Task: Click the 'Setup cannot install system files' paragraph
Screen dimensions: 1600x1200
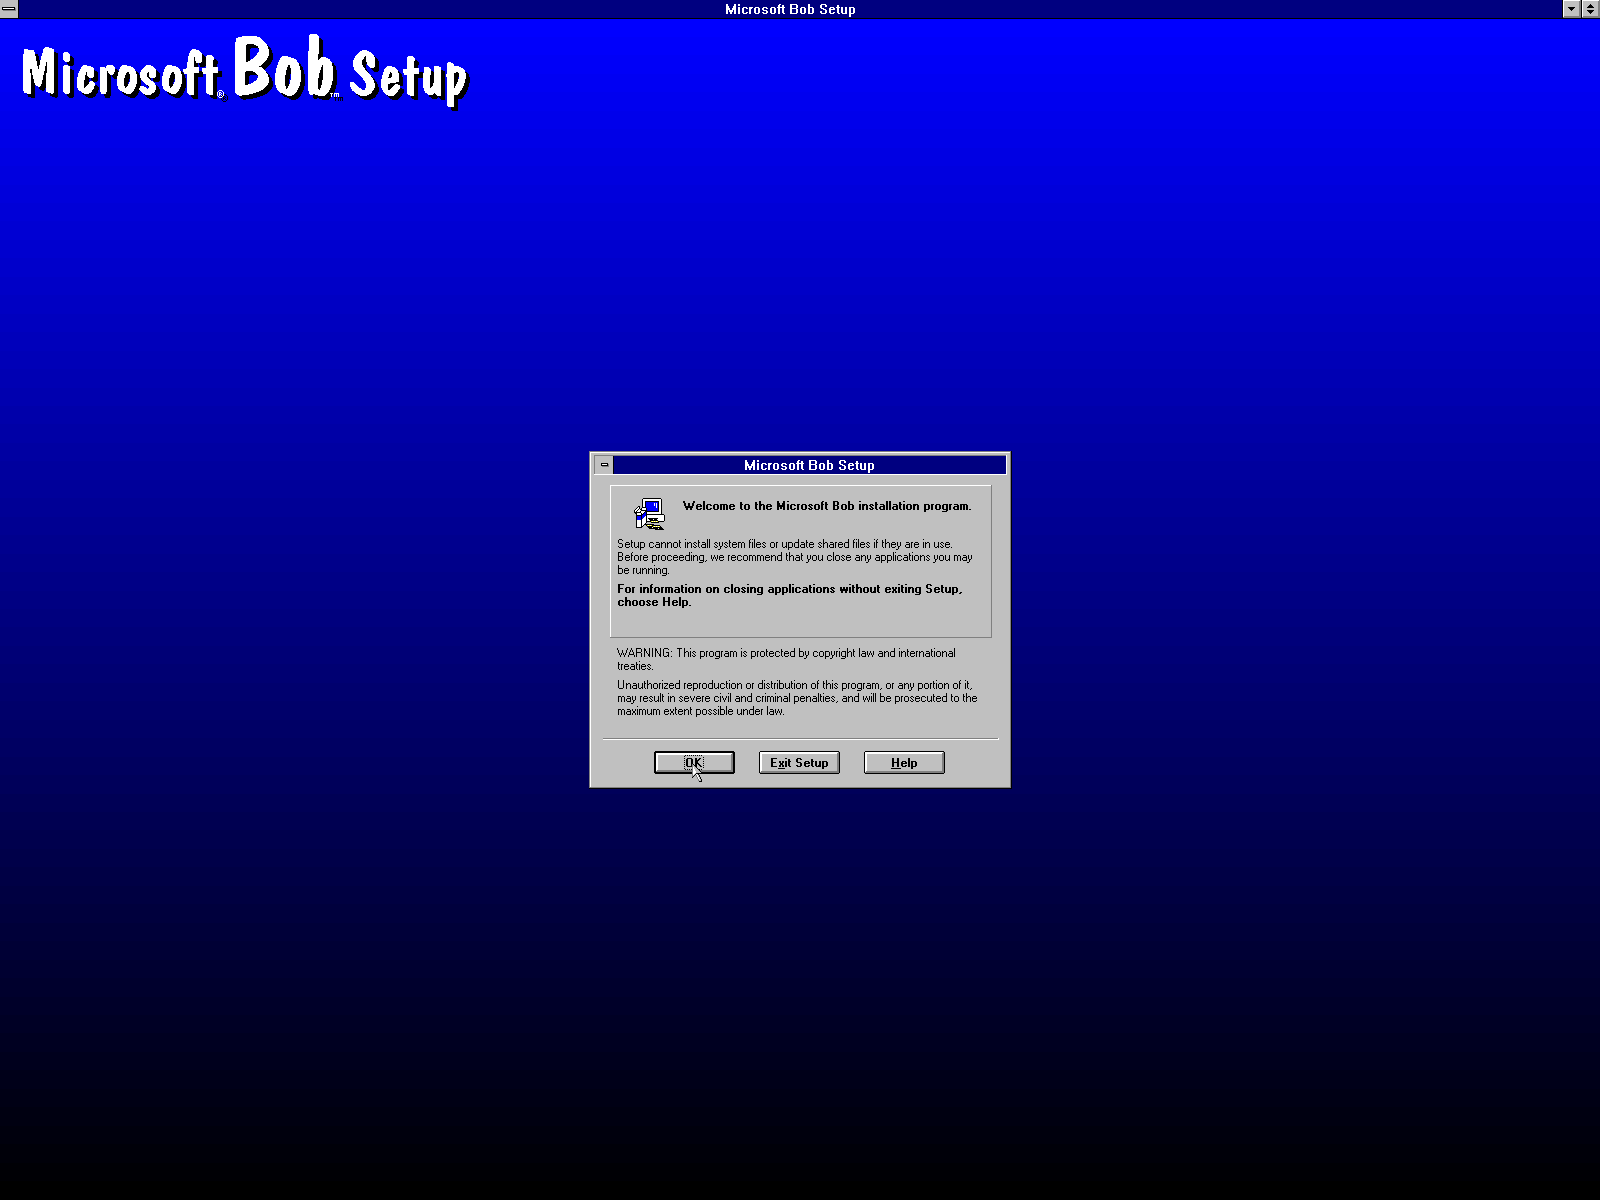Action: tap(794, 557)
